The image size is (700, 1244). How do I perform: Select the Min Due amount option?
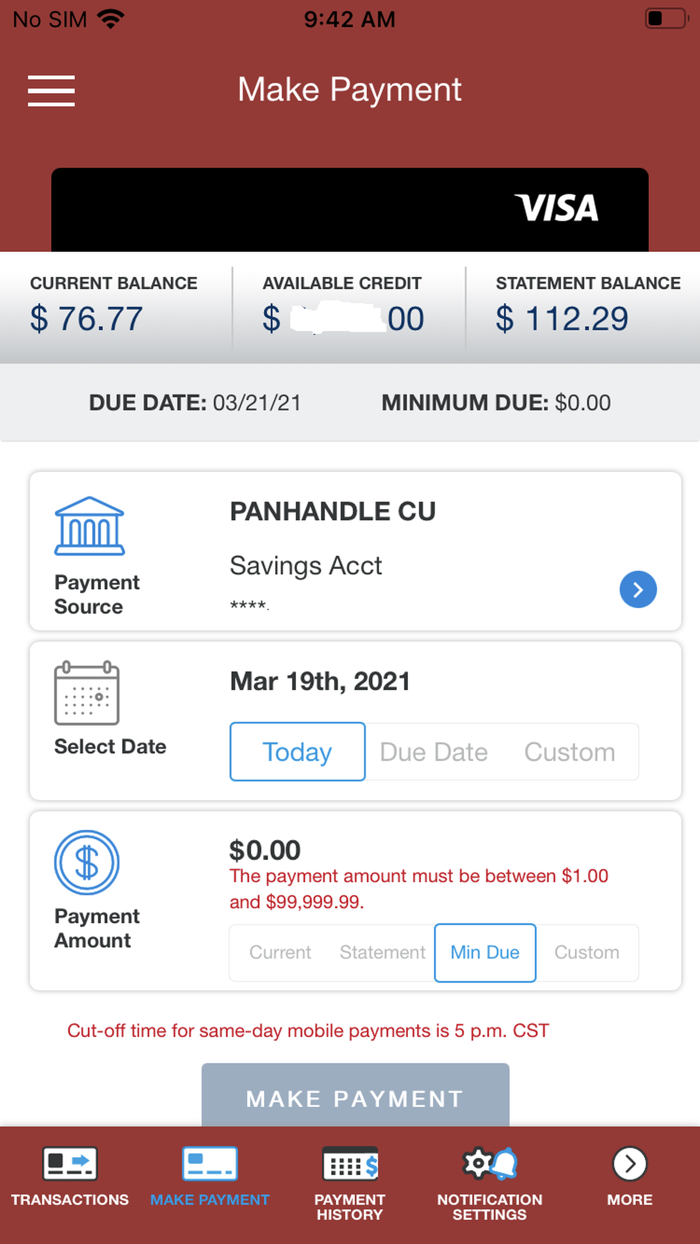(x=485, y=952)
